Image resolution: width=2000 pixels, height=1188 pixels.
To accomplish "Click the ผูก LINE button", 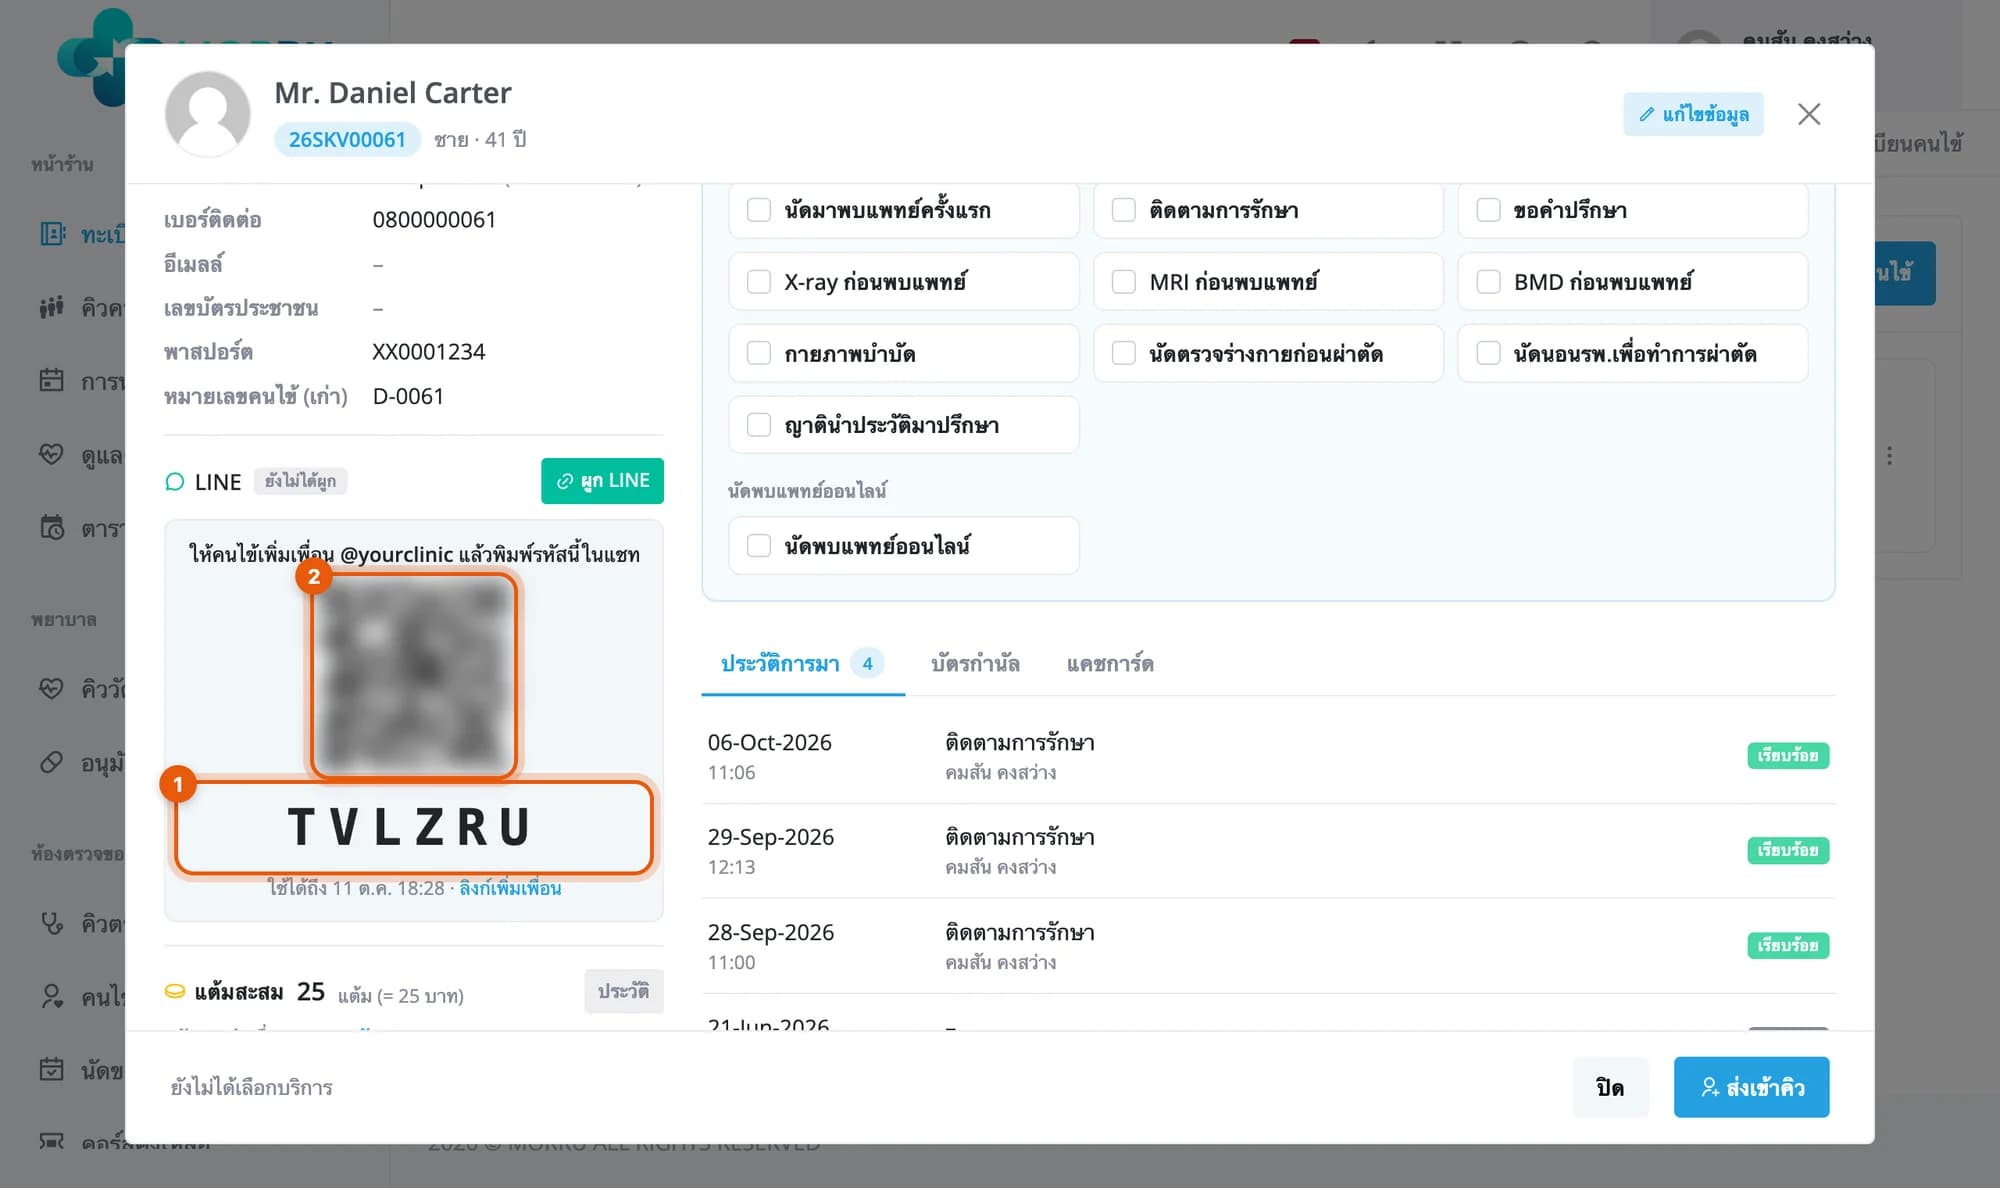I will pyautogui.click(x=602, y=481).
